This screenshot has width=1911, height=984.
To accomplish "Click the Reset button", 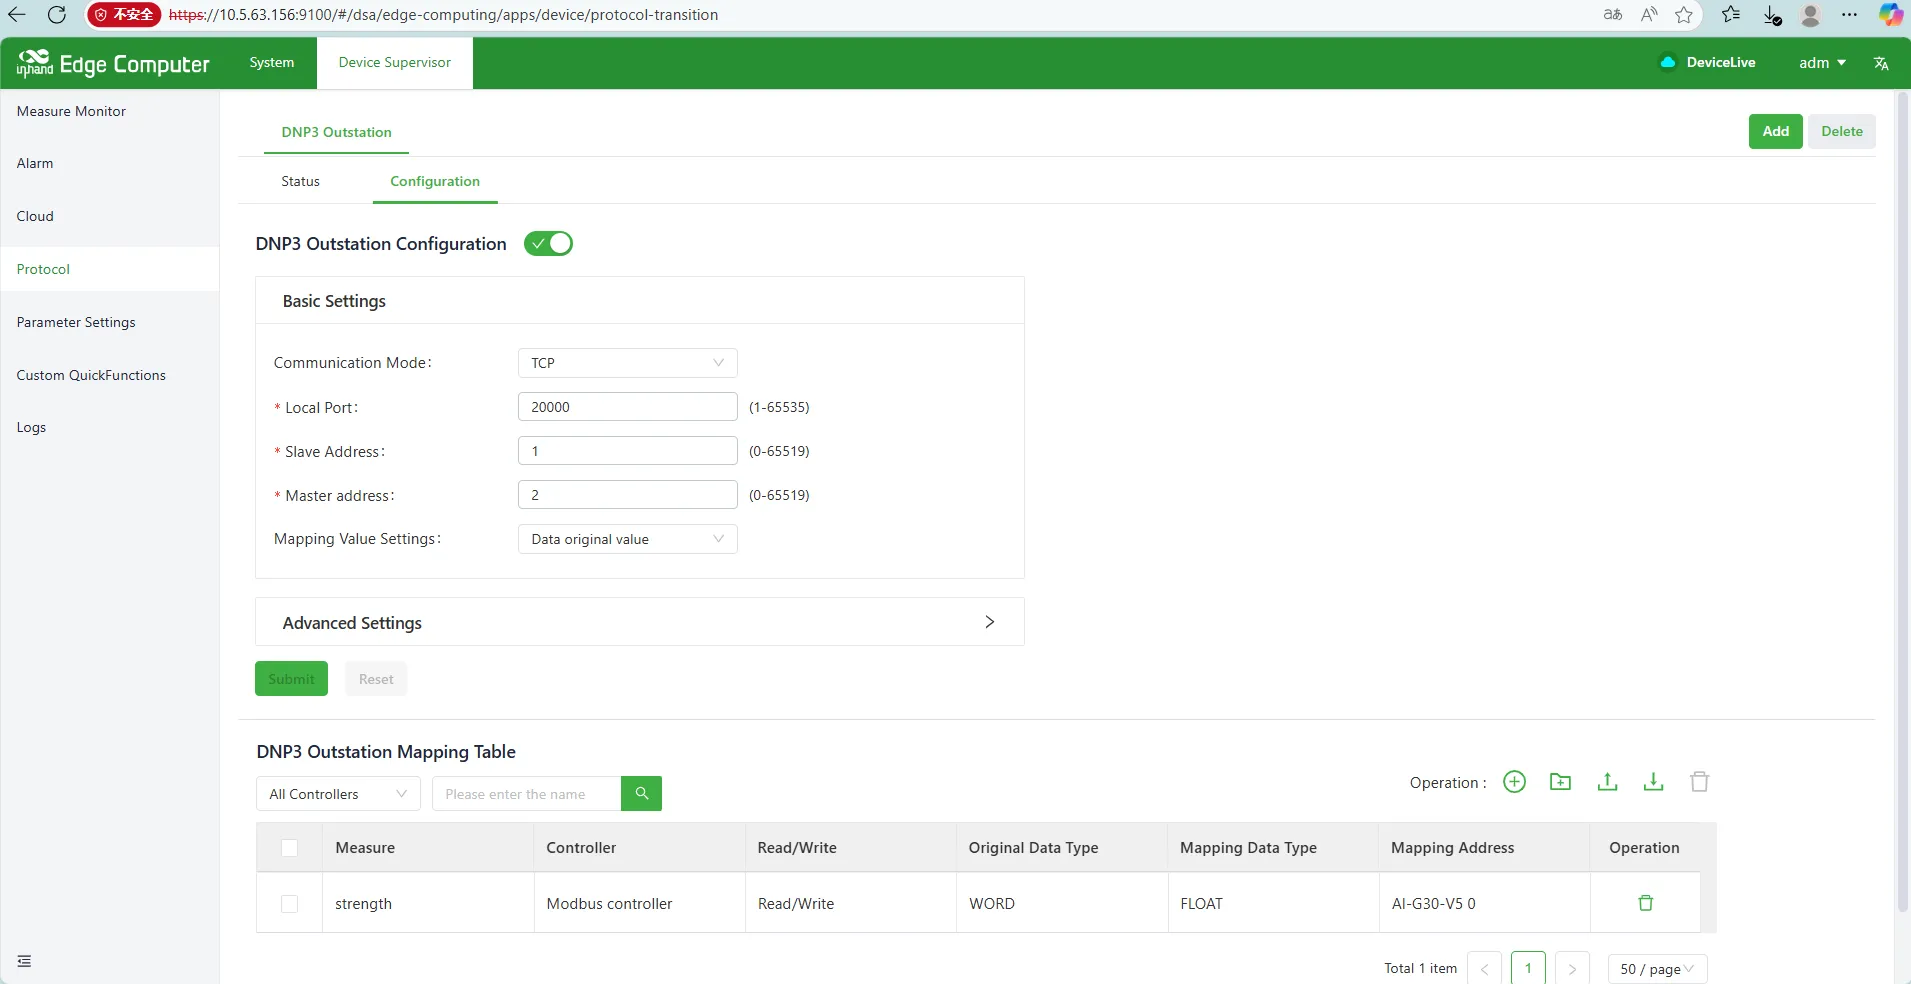I will pos(376,678).
